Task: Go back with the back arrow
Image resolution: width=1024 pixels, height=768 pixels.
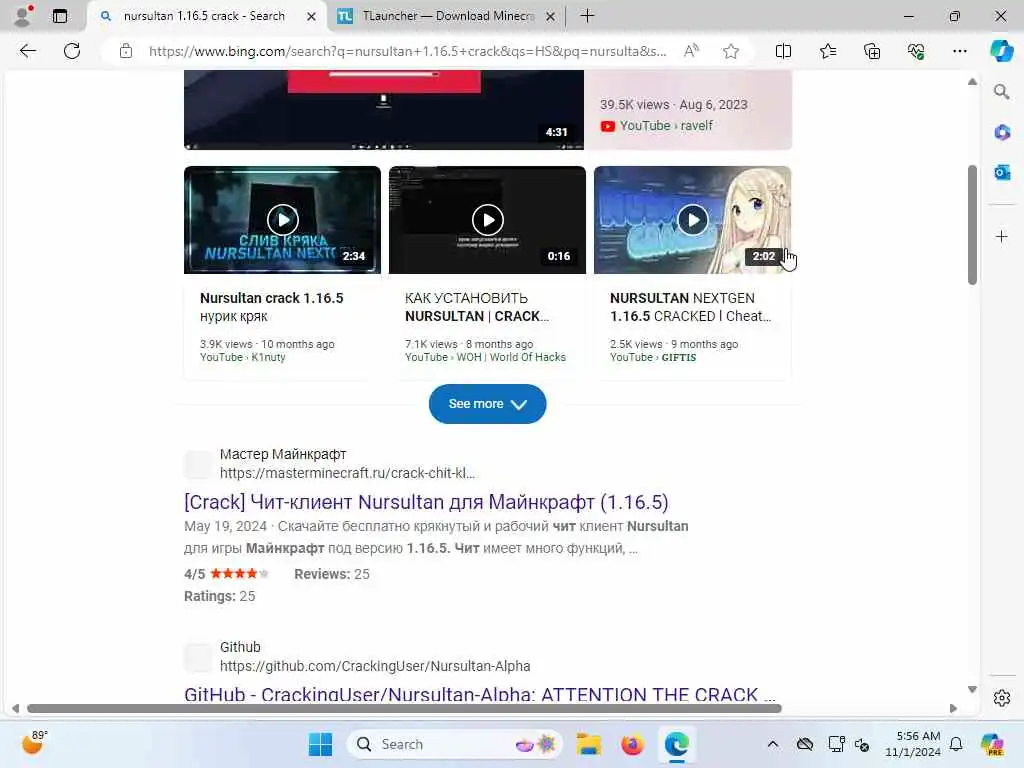Action: coord(27,51)
